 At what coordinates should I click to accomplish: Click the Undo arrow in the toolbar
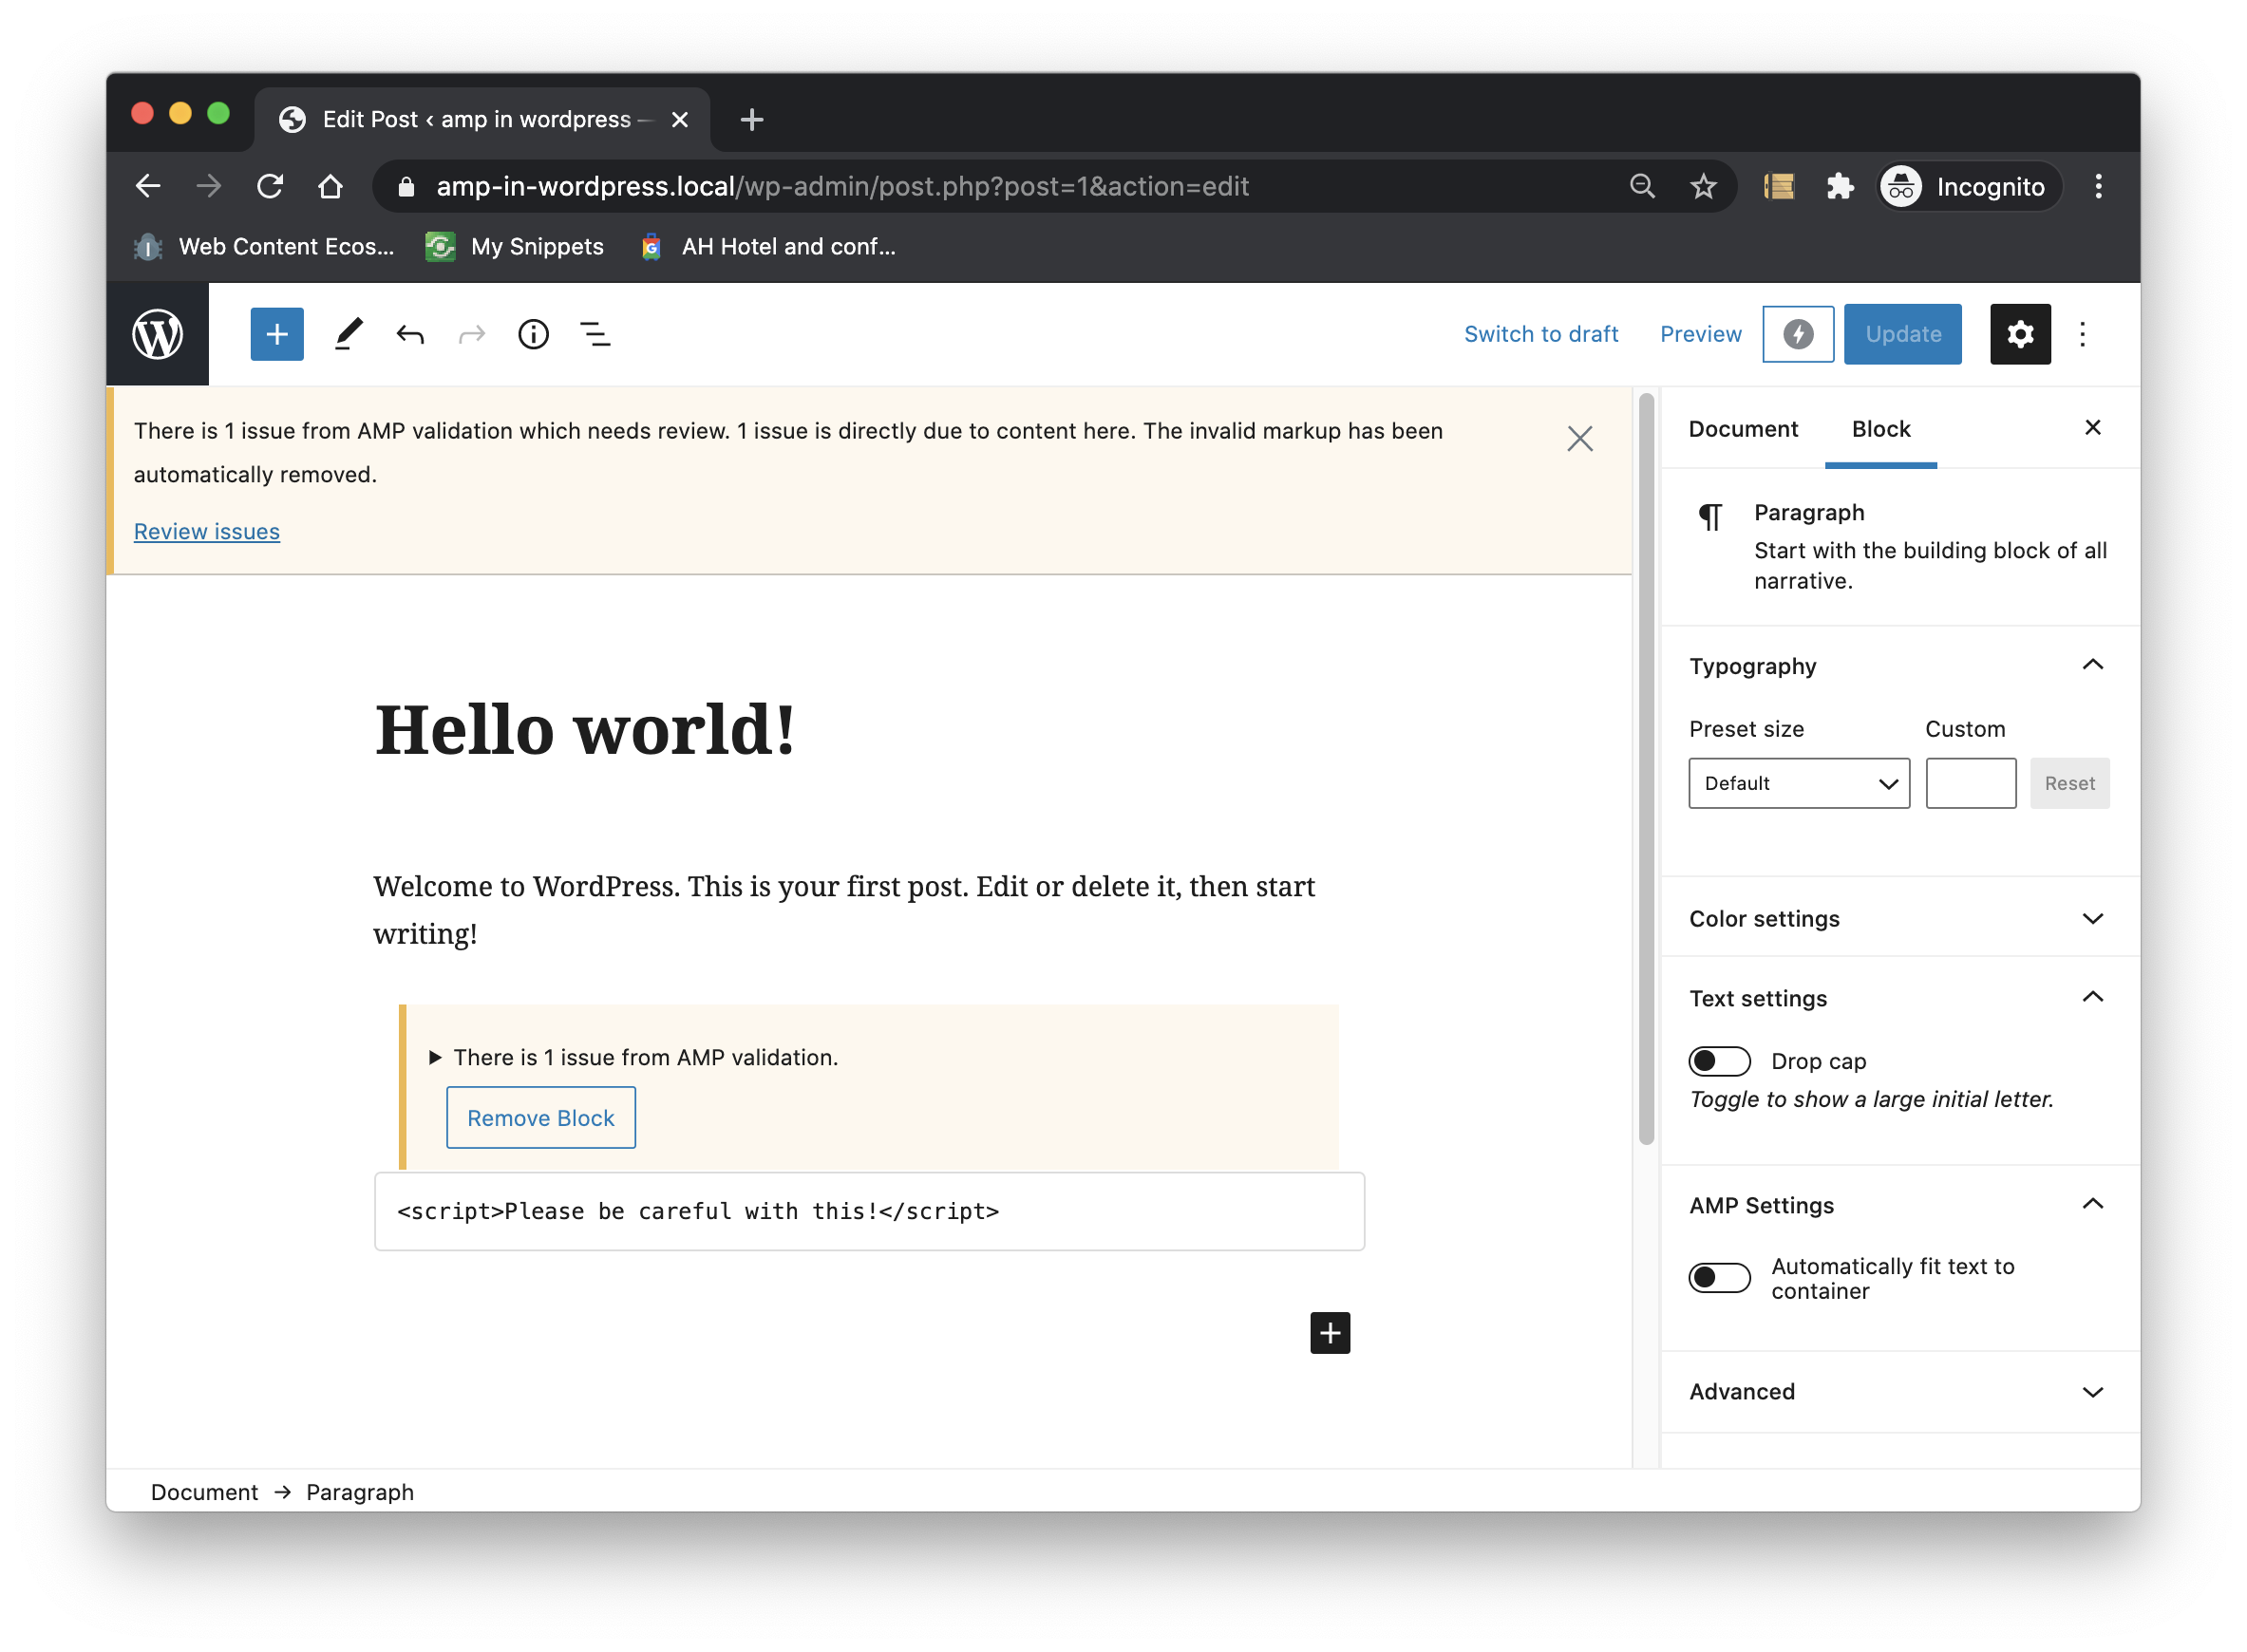click(409, 334)
